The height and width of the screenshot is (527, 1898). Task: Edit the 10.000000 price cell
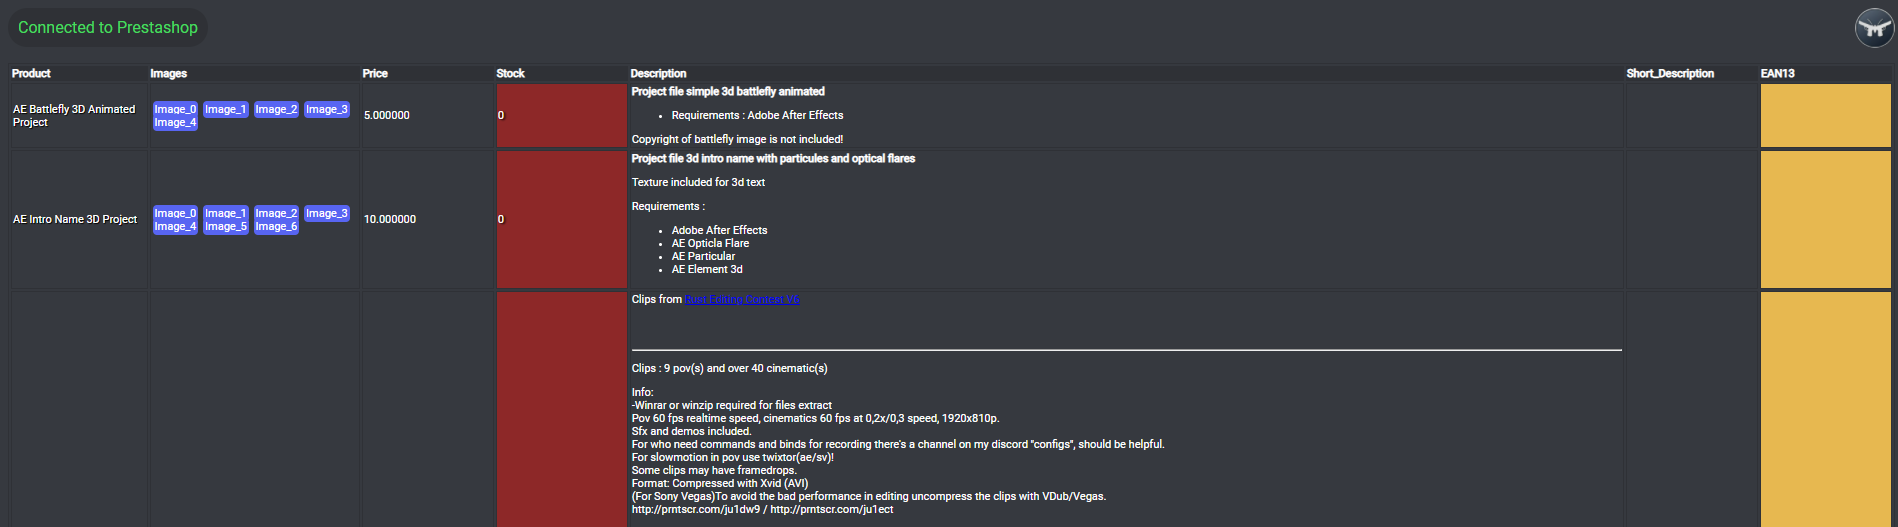click(390, 219)
